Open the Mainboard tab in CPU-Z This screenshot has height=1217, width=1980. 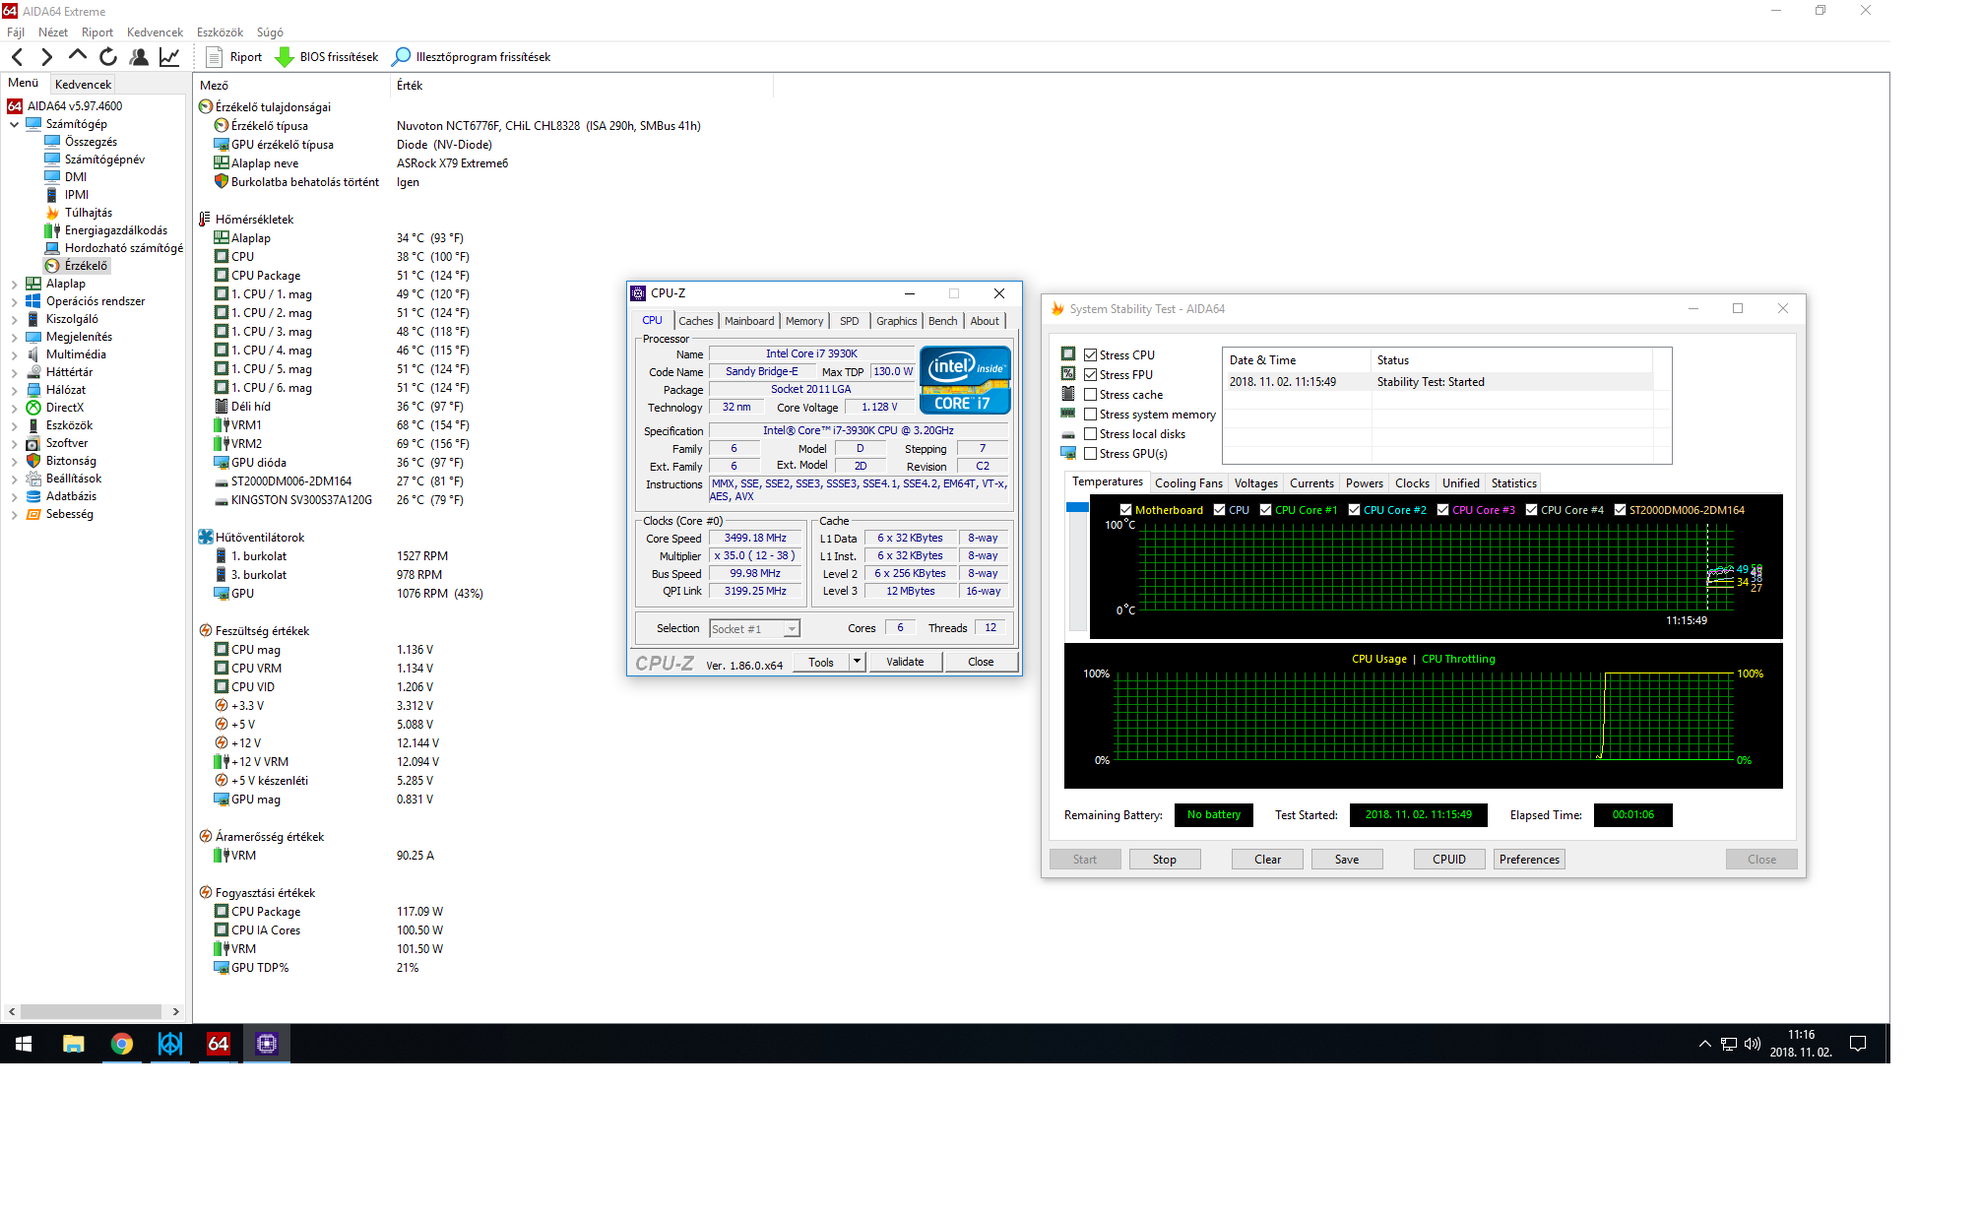[749, 321]
